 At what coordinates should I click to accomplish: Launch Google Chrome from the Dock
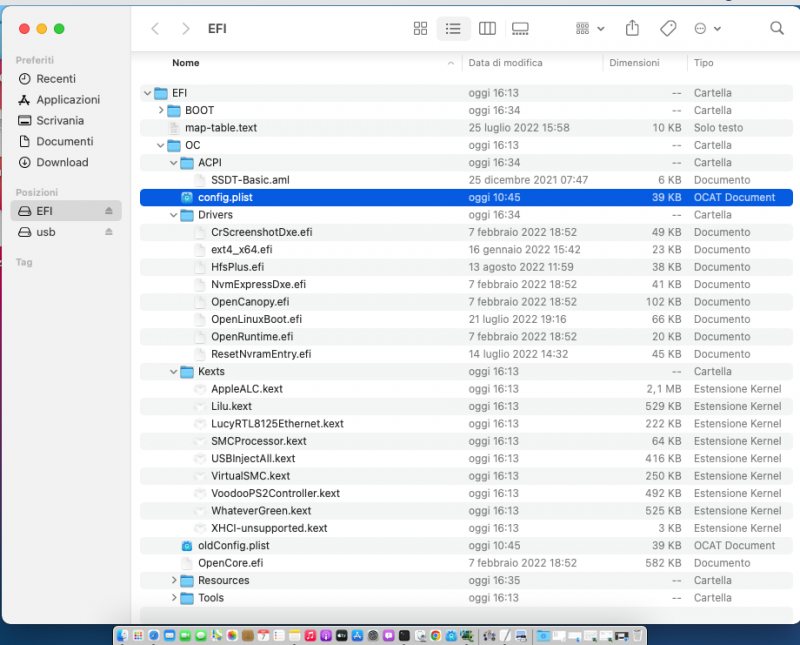pos(434,635)
